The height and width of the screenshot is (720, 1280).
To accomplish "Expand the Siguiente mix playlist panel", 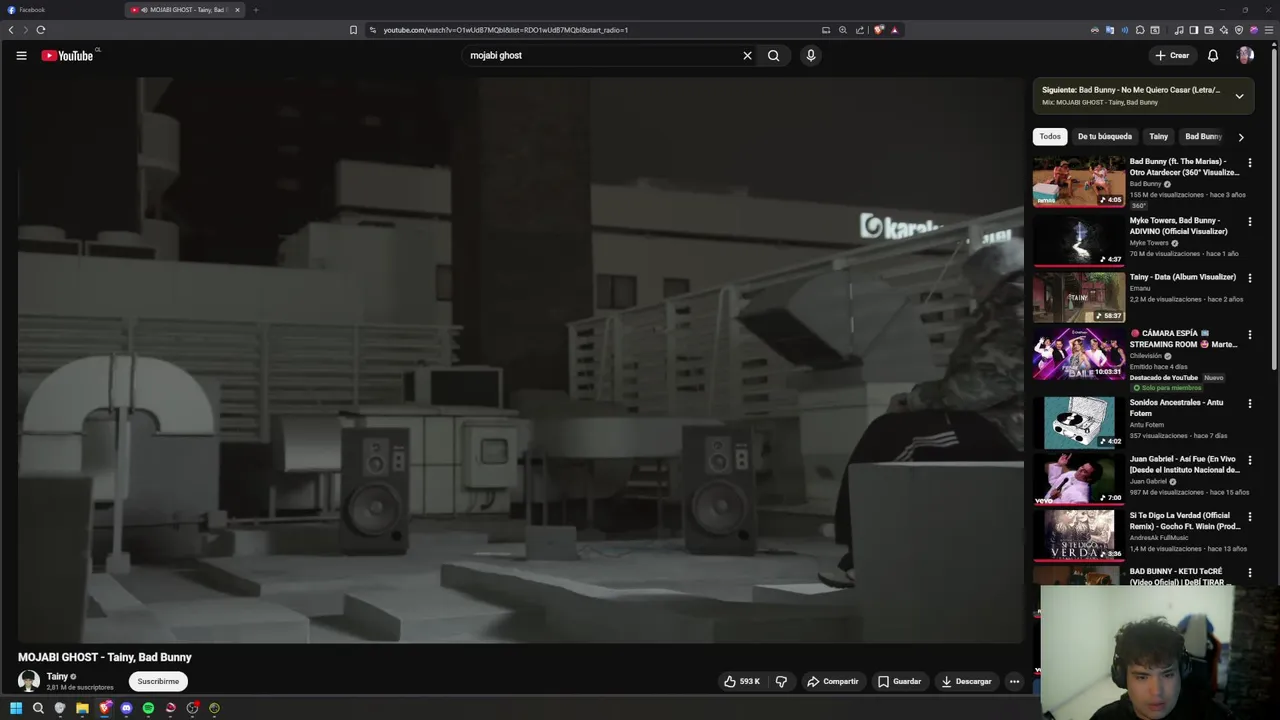I will [x=1239, y=96].
